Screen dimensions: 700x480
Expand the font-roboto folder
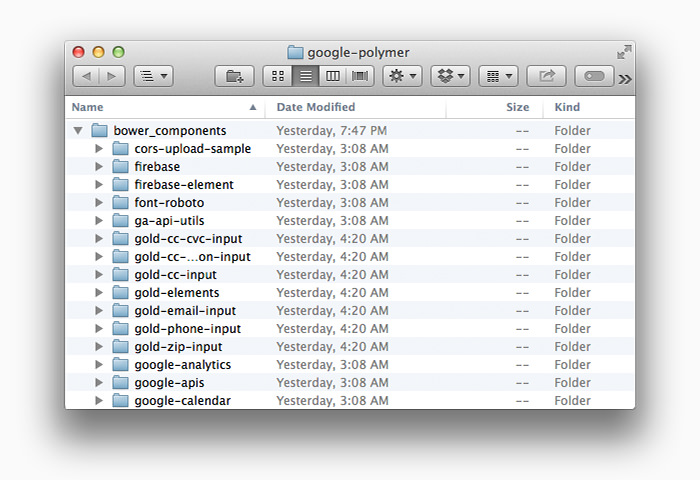(x=99, y=203)
